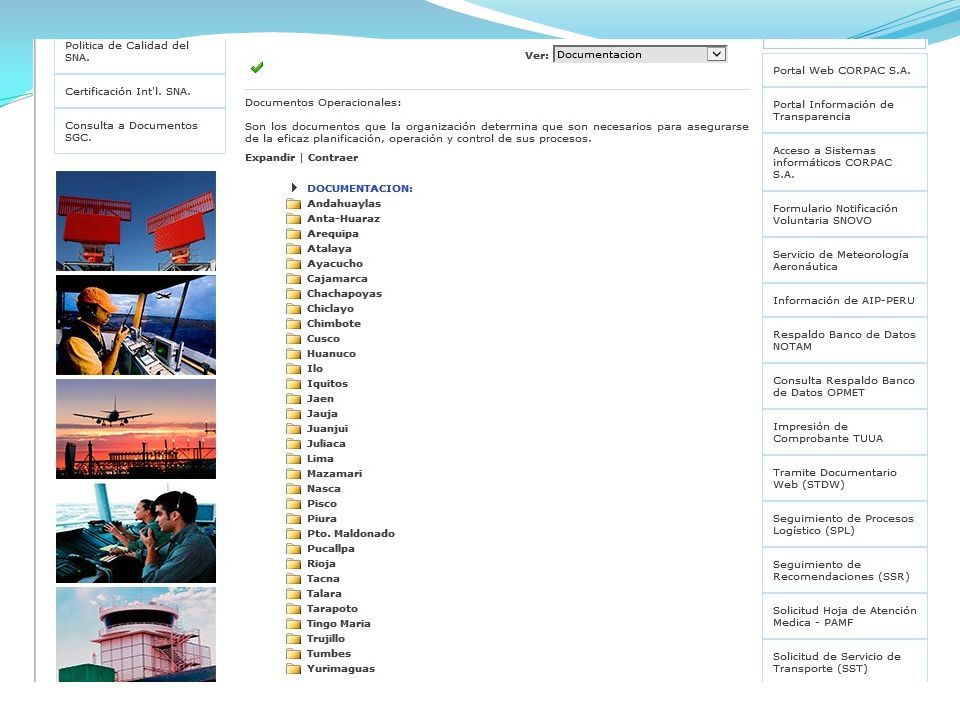The height and width of the screenshot is (720, 960).
Task: Open the Ver Documentacion dropdown
Action: (640, 54)
